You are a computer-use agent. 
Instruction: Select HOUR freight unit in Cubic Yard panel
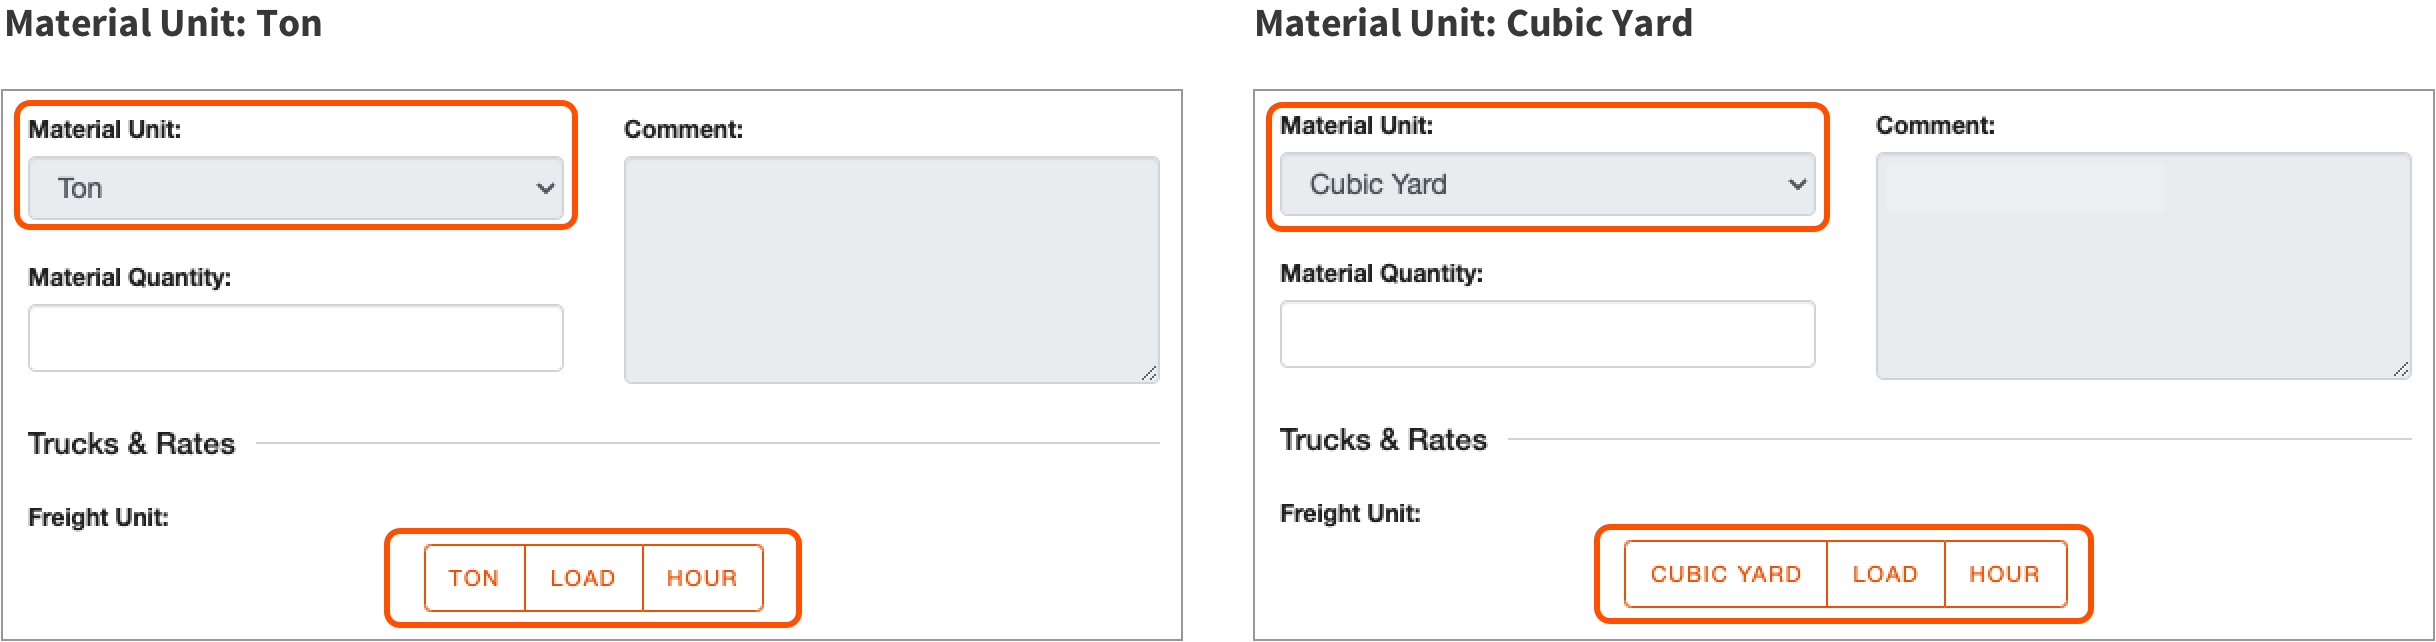[2005, 574]
